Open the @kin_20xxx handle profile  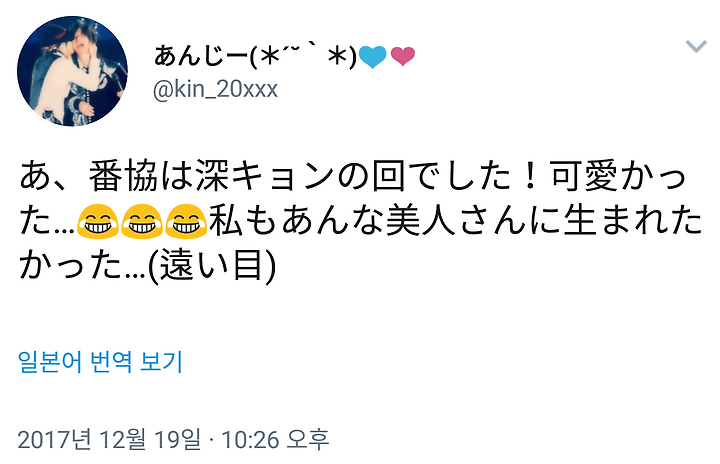pyautogui.click(x=215, y=89)
